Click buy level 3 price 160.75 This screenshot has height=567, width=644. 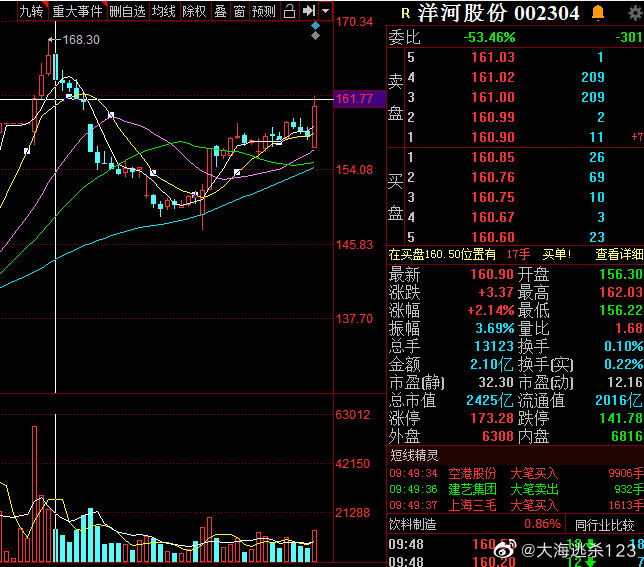point(493,197)
